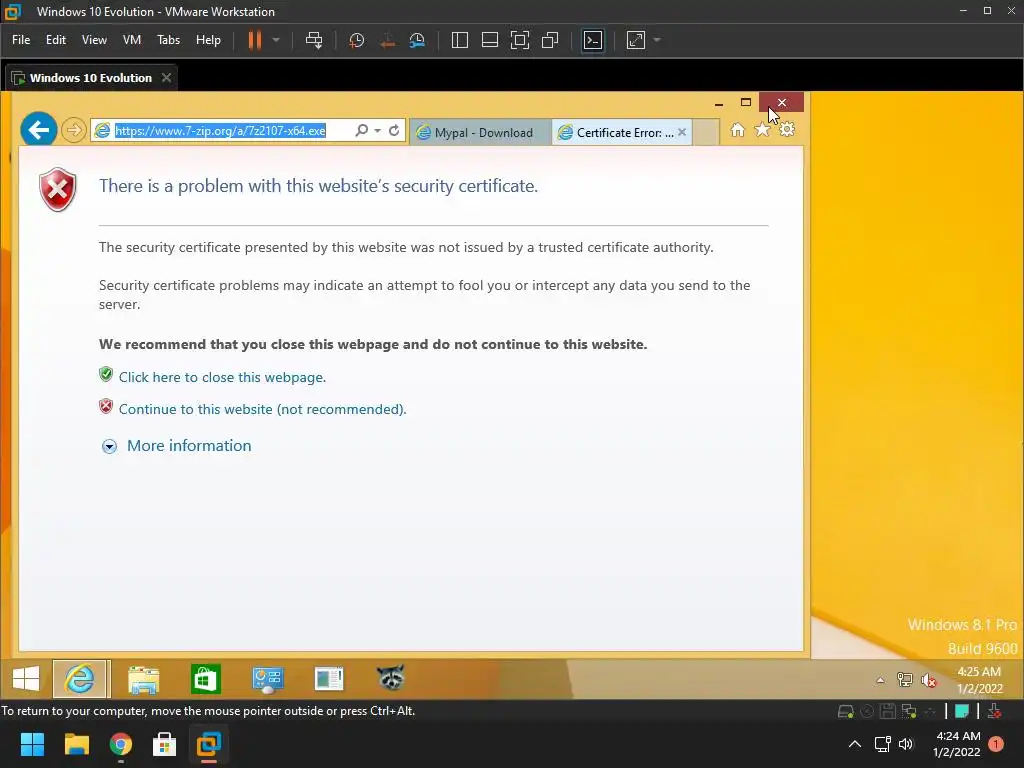This screenshot has height=768, width=1024.
Task: Open File Explorer on guest taskbar
Action: [x=144, y=679]
